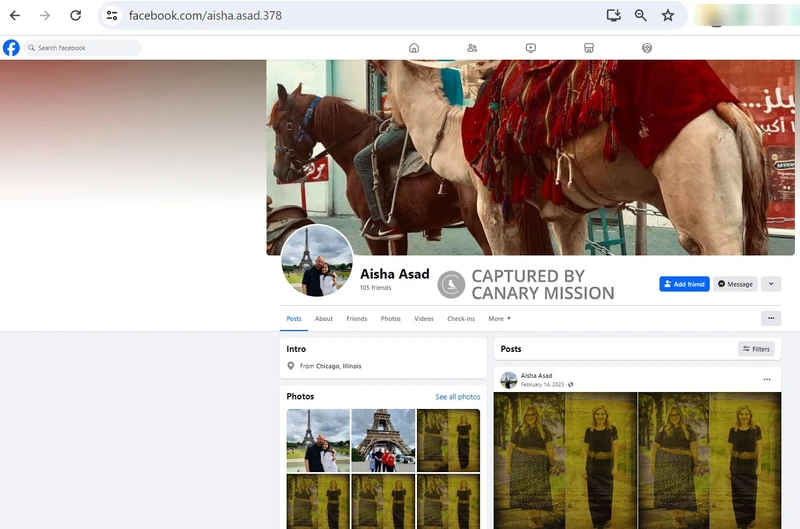Open the Photos tab
This screenshot has width=800, height=529.
390,318
